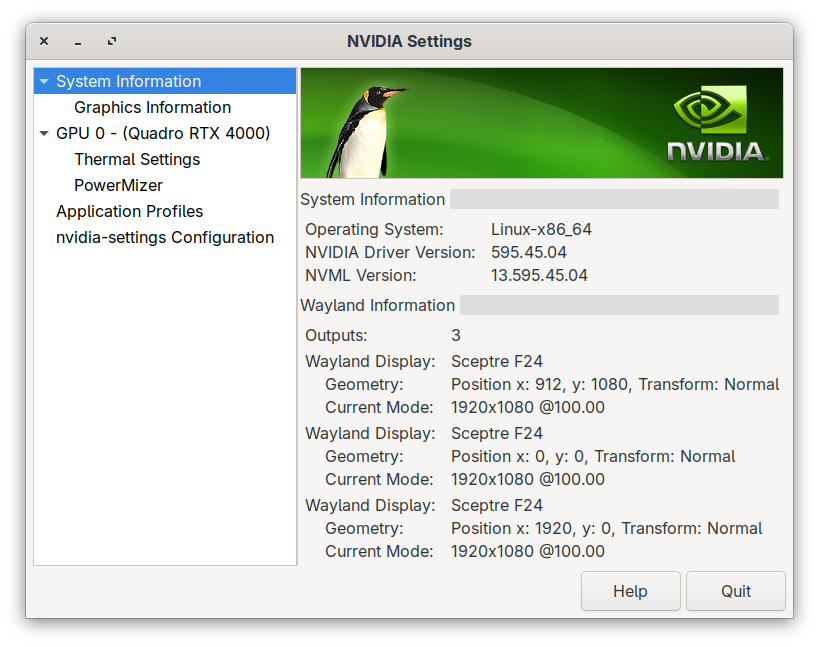Click the Linux-x86_64 operating system value
The width and height of the screenshot is (819, 647).
(x=541, y=229)
